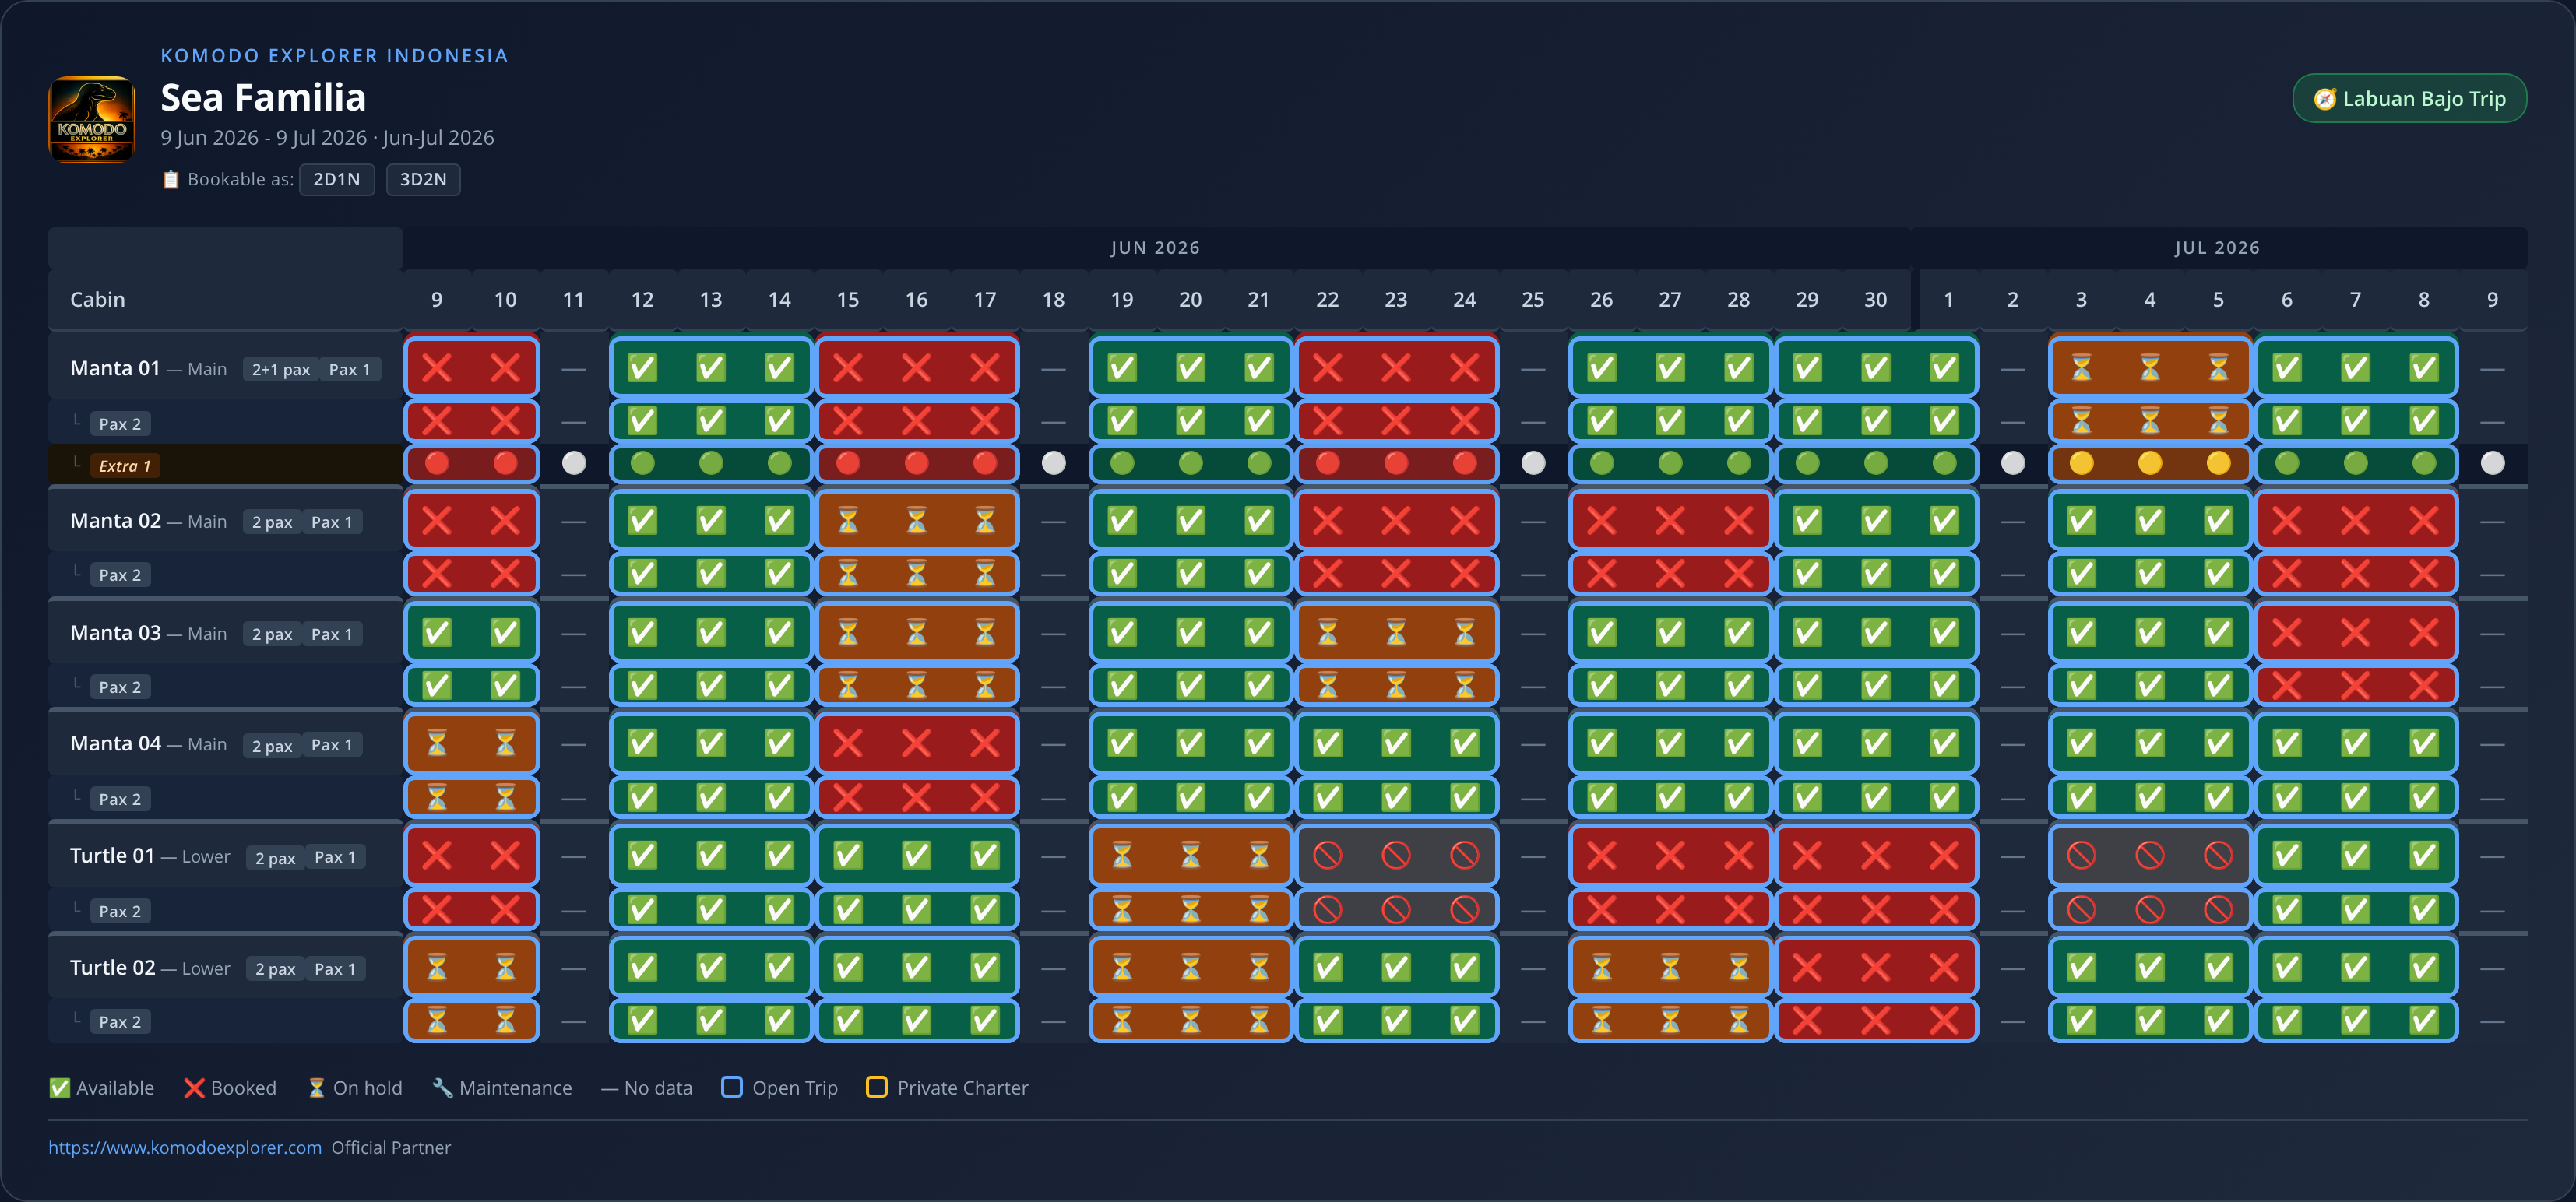Click the 2+1 pax capacity badge
Image resolution: width=2576 pixels, height=1202 pixels.
point(281,369)
